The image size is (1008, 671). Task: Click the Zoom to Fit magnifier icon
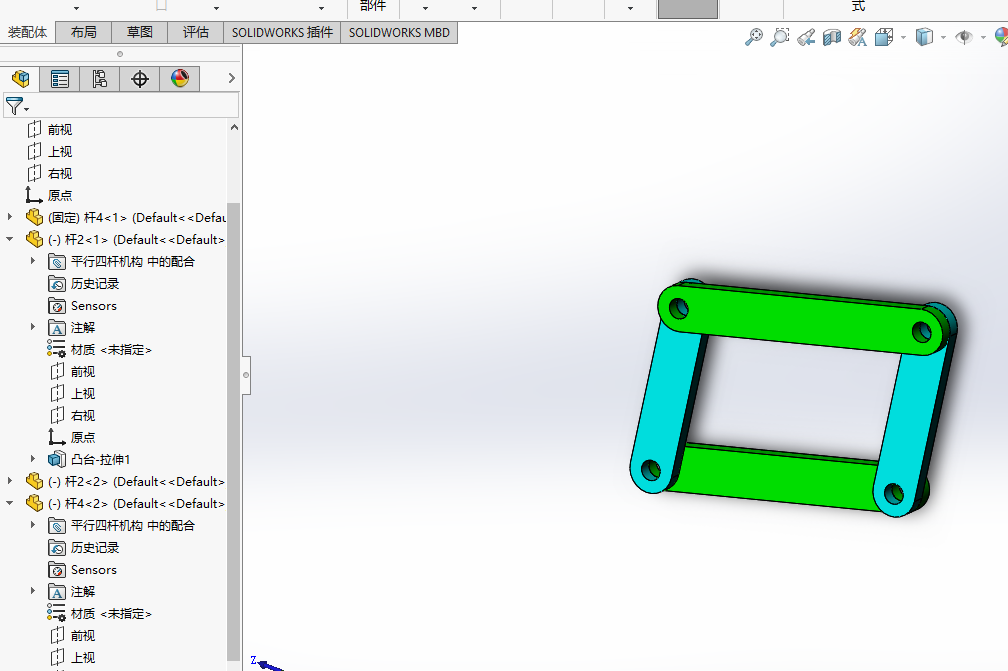[x=753, y=37]
